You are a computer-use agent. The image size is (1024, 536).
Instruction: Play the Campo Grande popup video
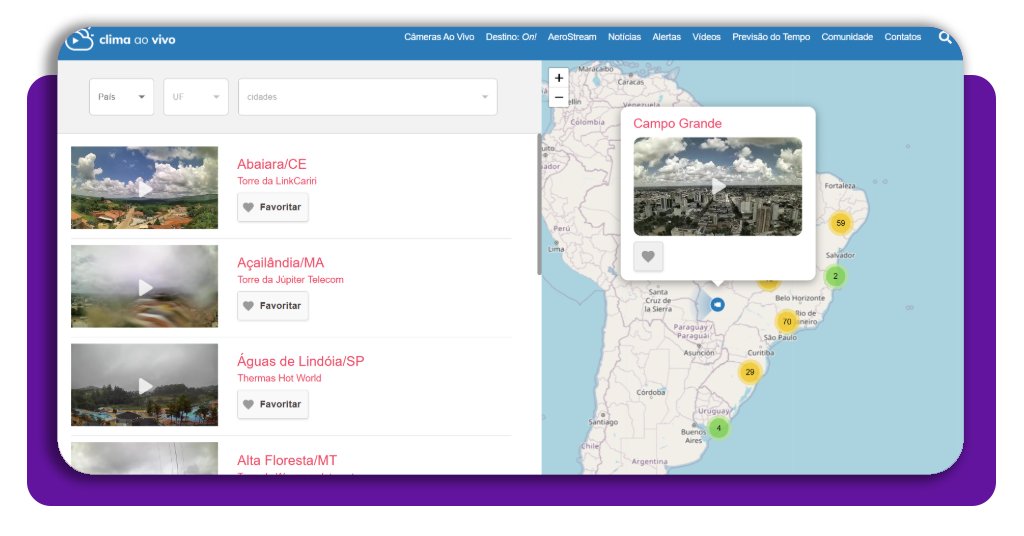click(718, 186)
